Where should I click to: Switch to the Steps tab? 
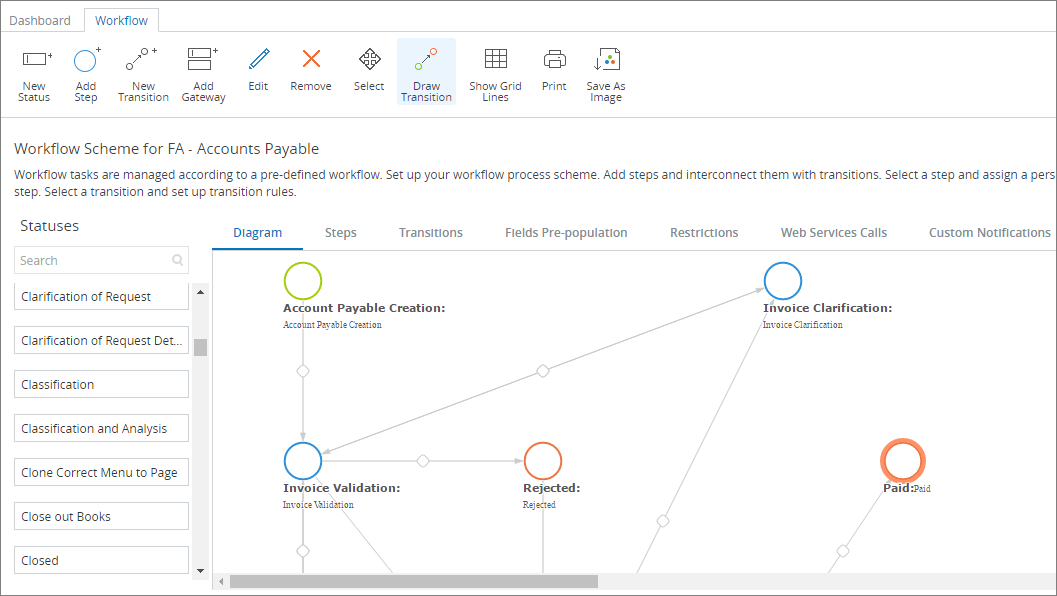coord(340,232)
